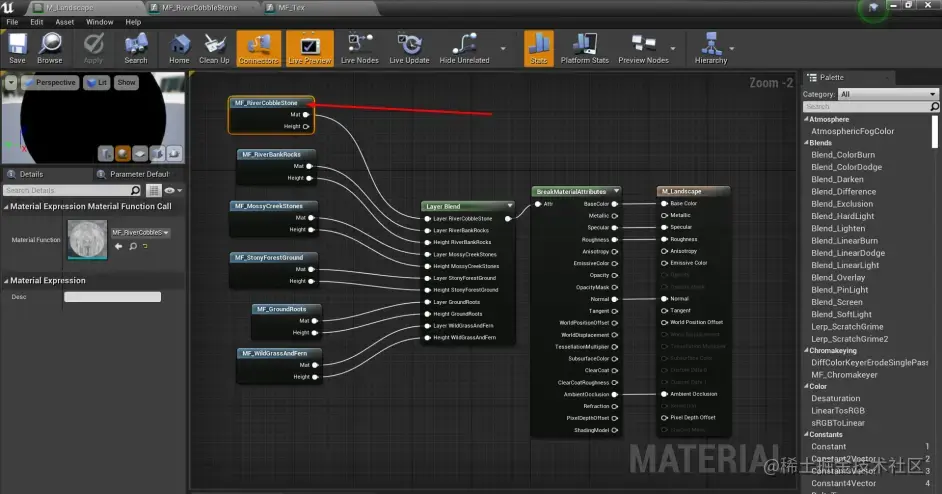This screenshot has height=494, width=942.
Task: Click the Preview Nodes toolbar icon
Action: (x=643, y=48)
